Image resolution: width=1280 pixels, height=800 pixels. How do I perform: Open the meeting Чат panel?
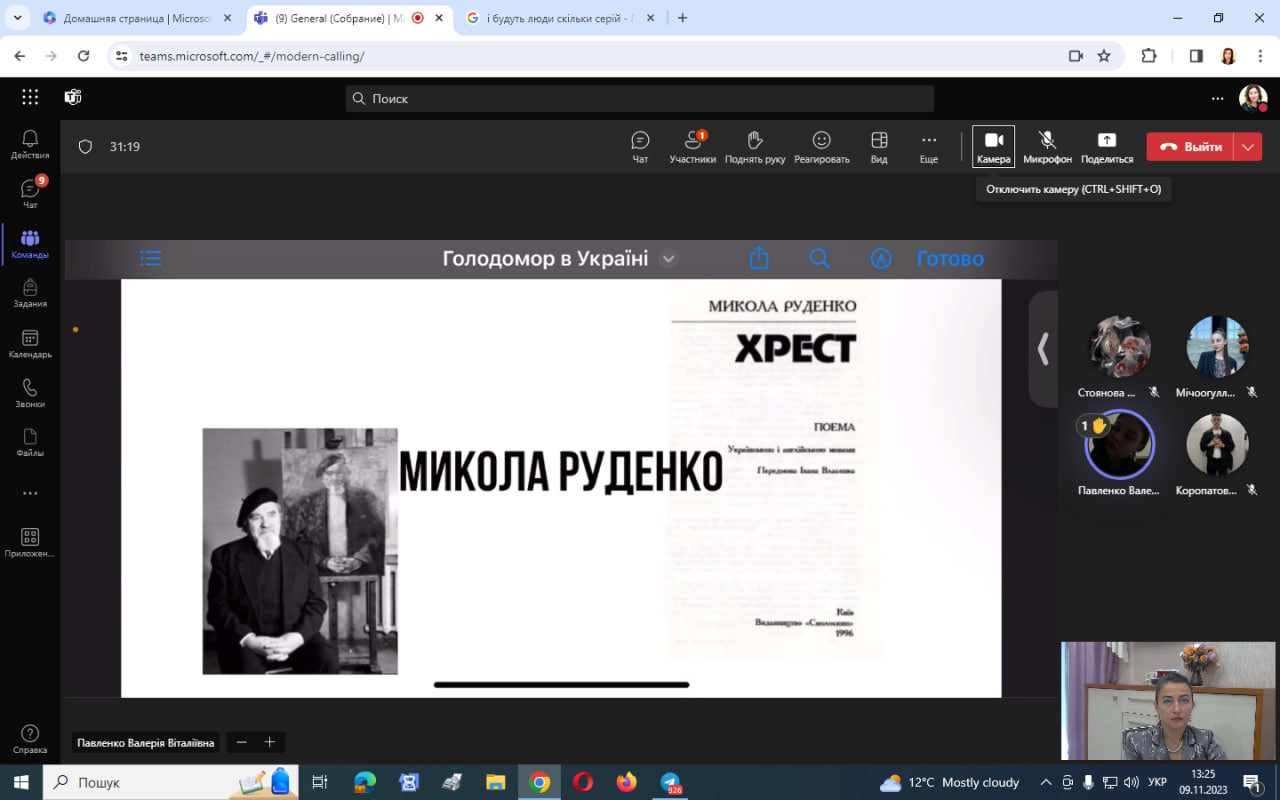(640, 147)
